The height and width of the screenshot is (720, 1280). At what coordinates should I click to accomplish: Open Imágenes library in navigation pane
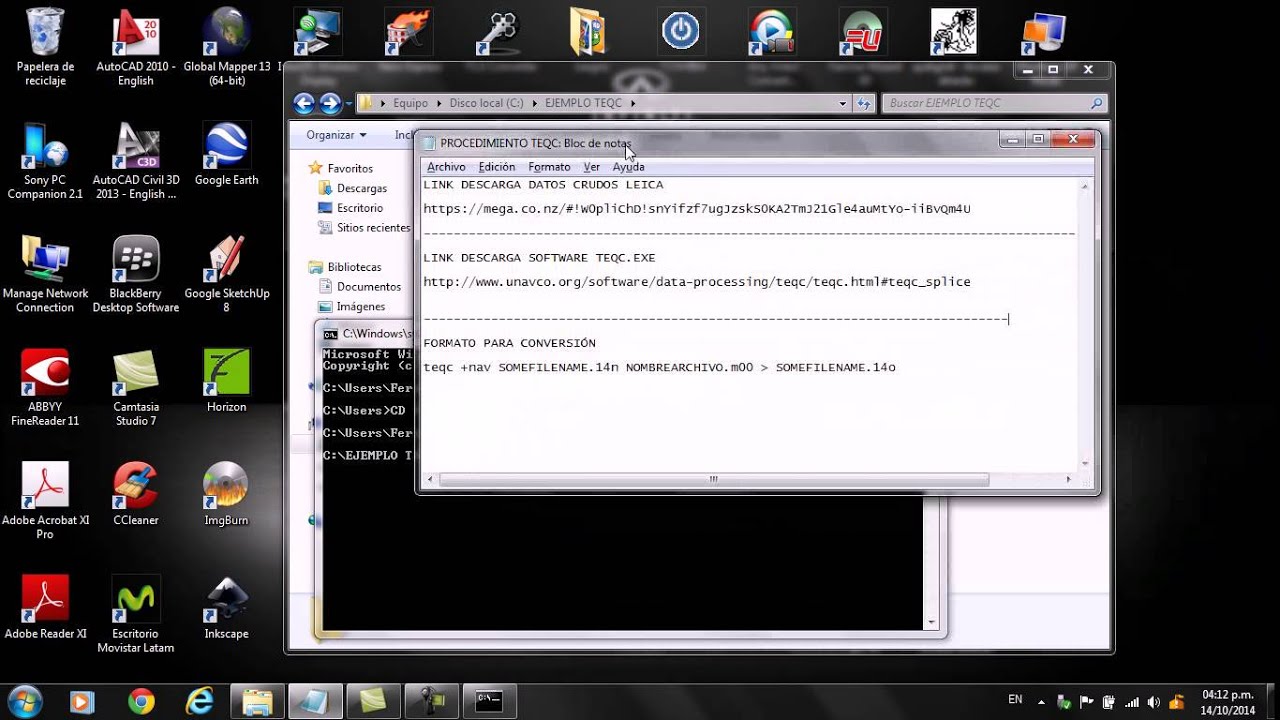(360, 307)
